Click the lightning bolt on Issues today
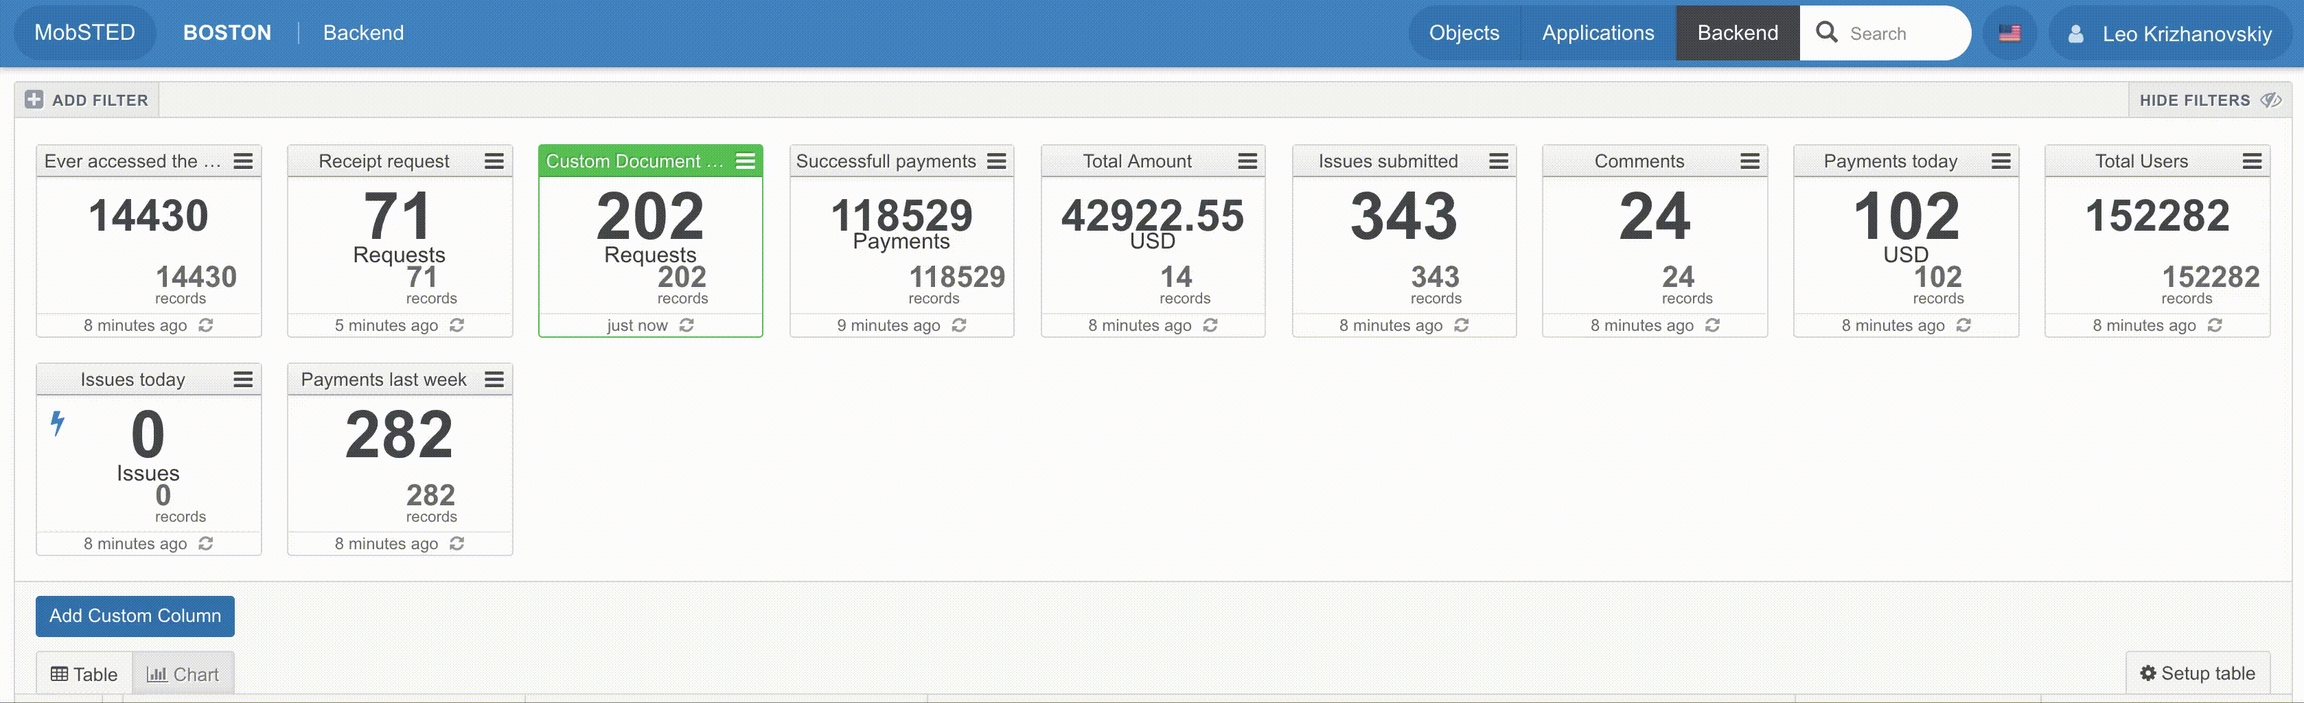This screenshot has width=2304, height=703. click(x=58, y=423)
